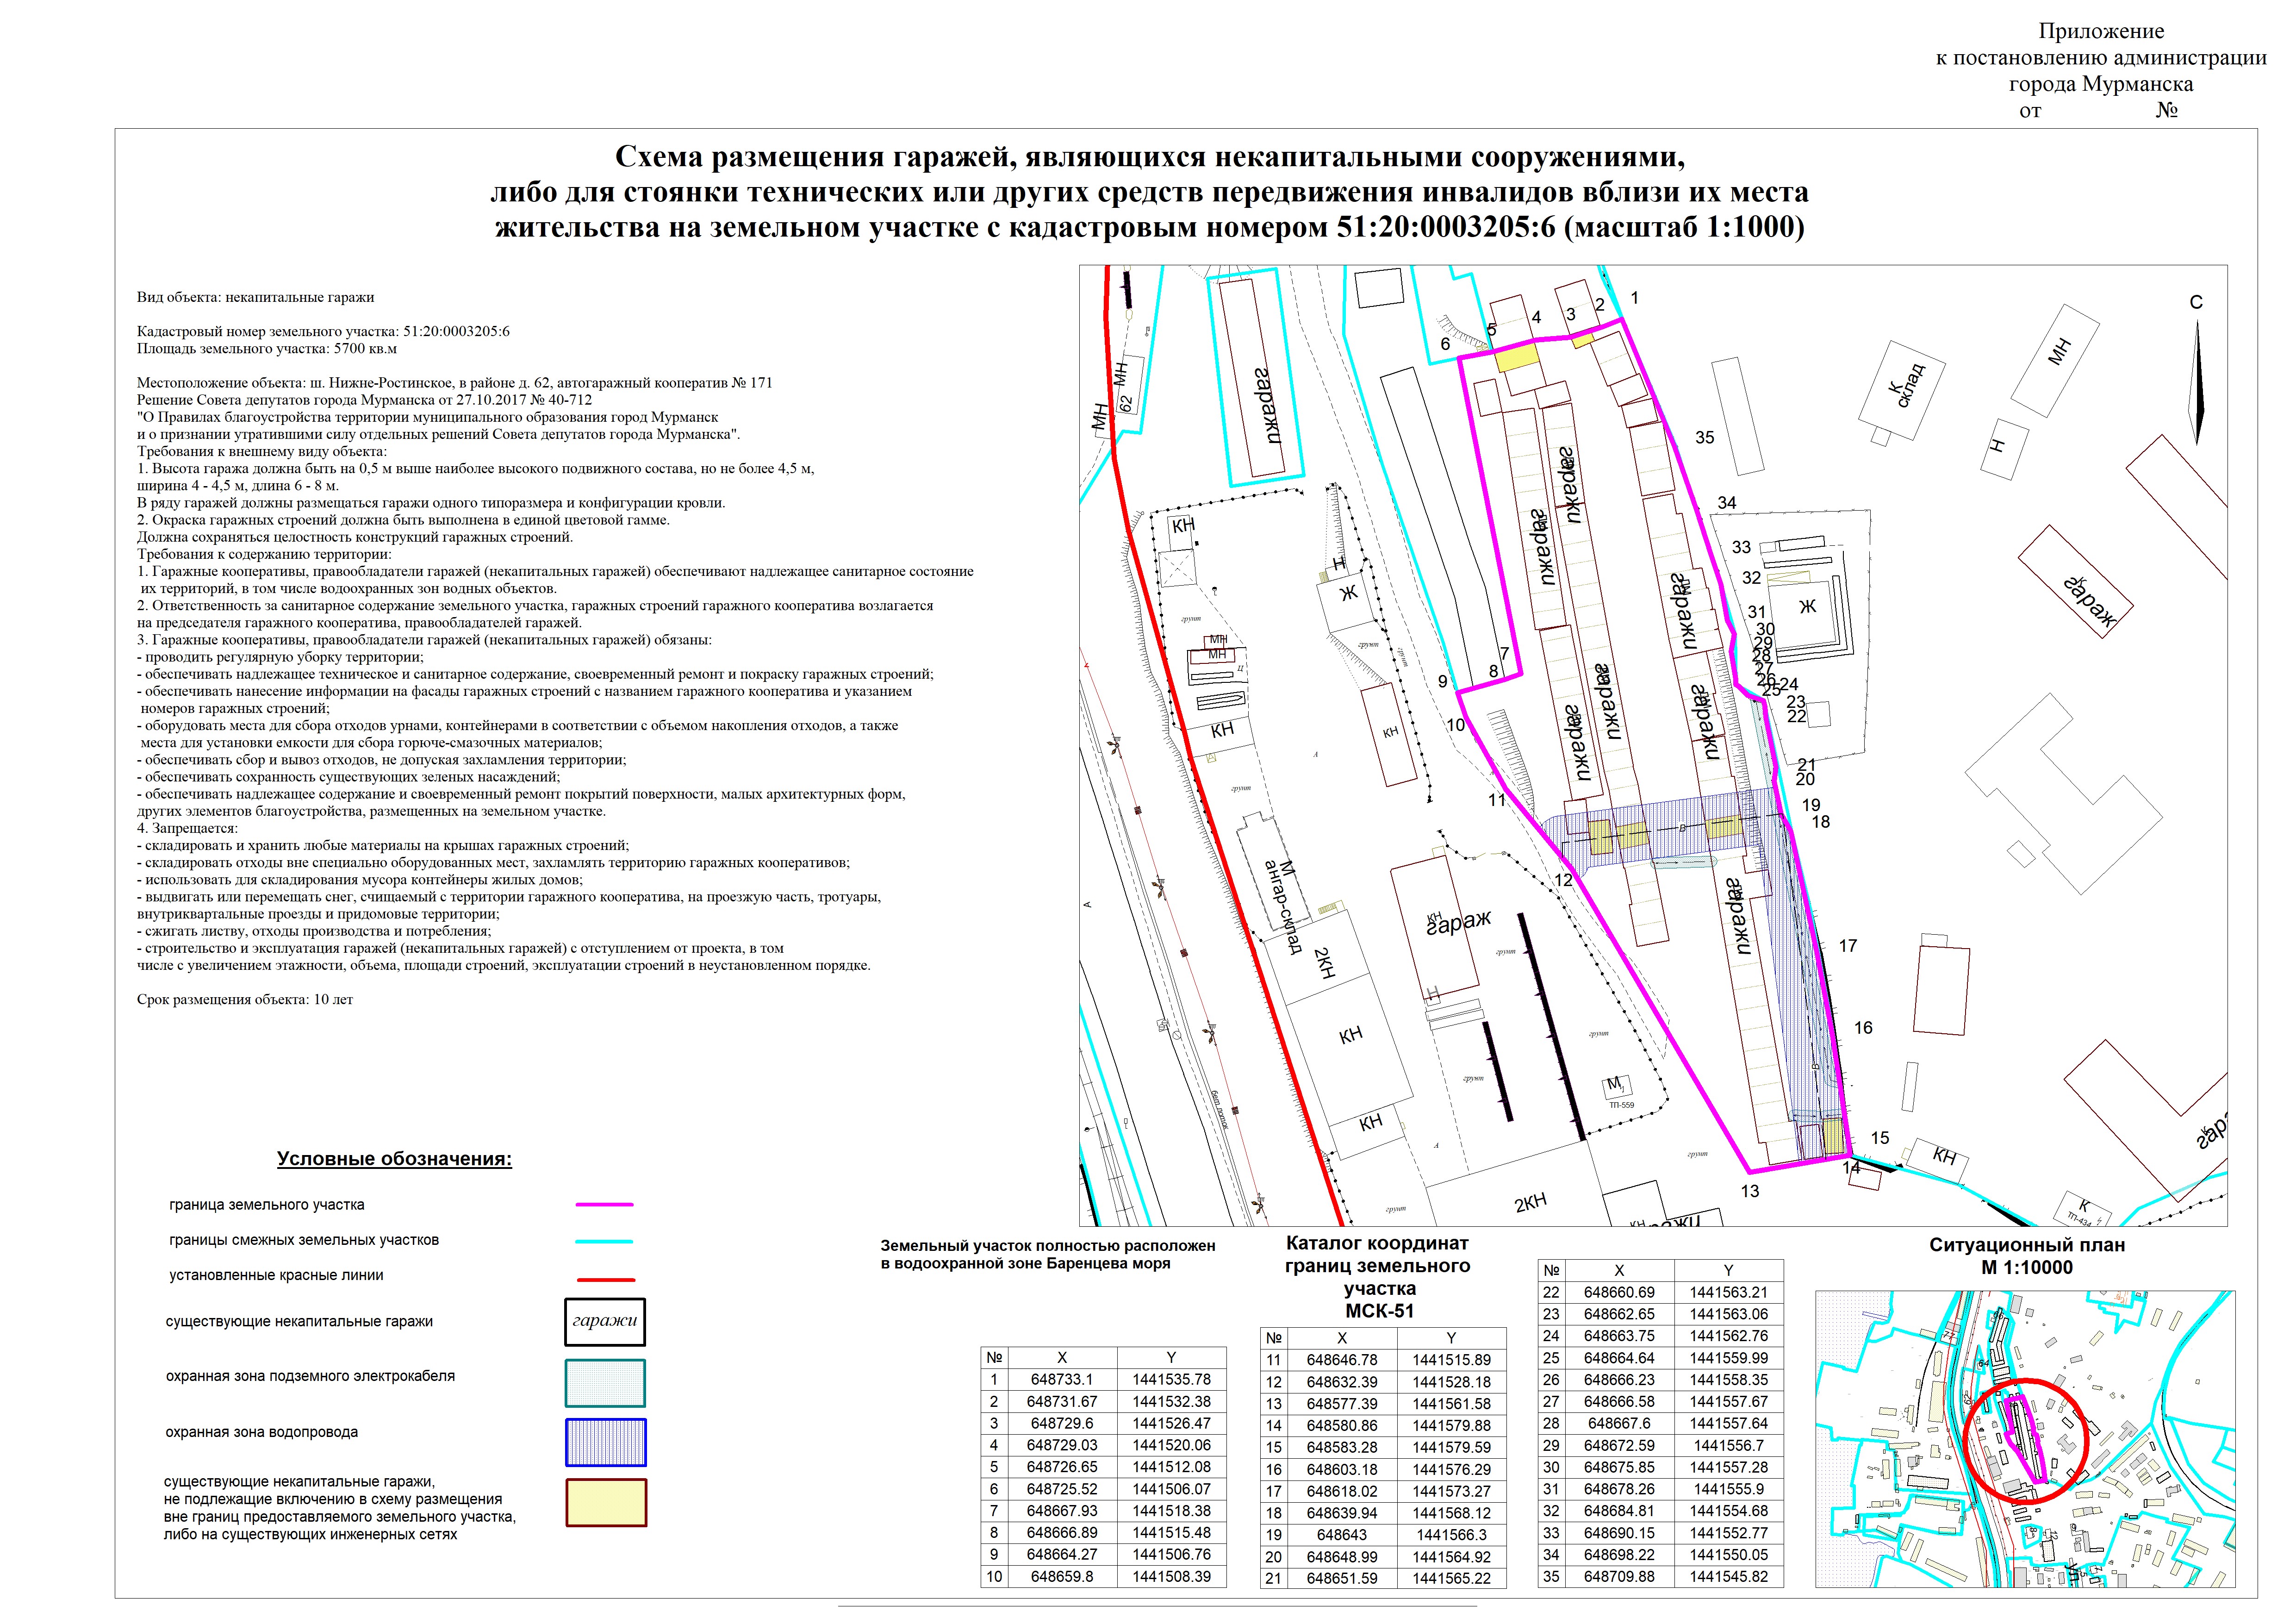Select the blue hatched water pipe swatch
Screen dimensions: 2296x1624
tap(605, 1442)
